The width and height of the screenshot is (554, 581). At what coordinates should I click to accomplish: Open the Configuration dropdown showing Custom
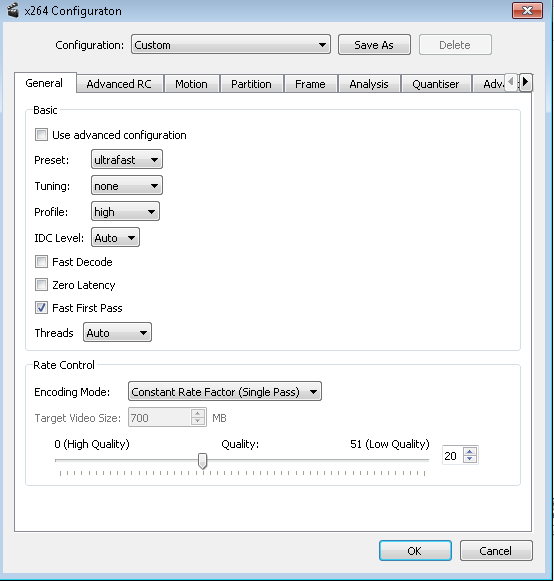coord(230,45)
